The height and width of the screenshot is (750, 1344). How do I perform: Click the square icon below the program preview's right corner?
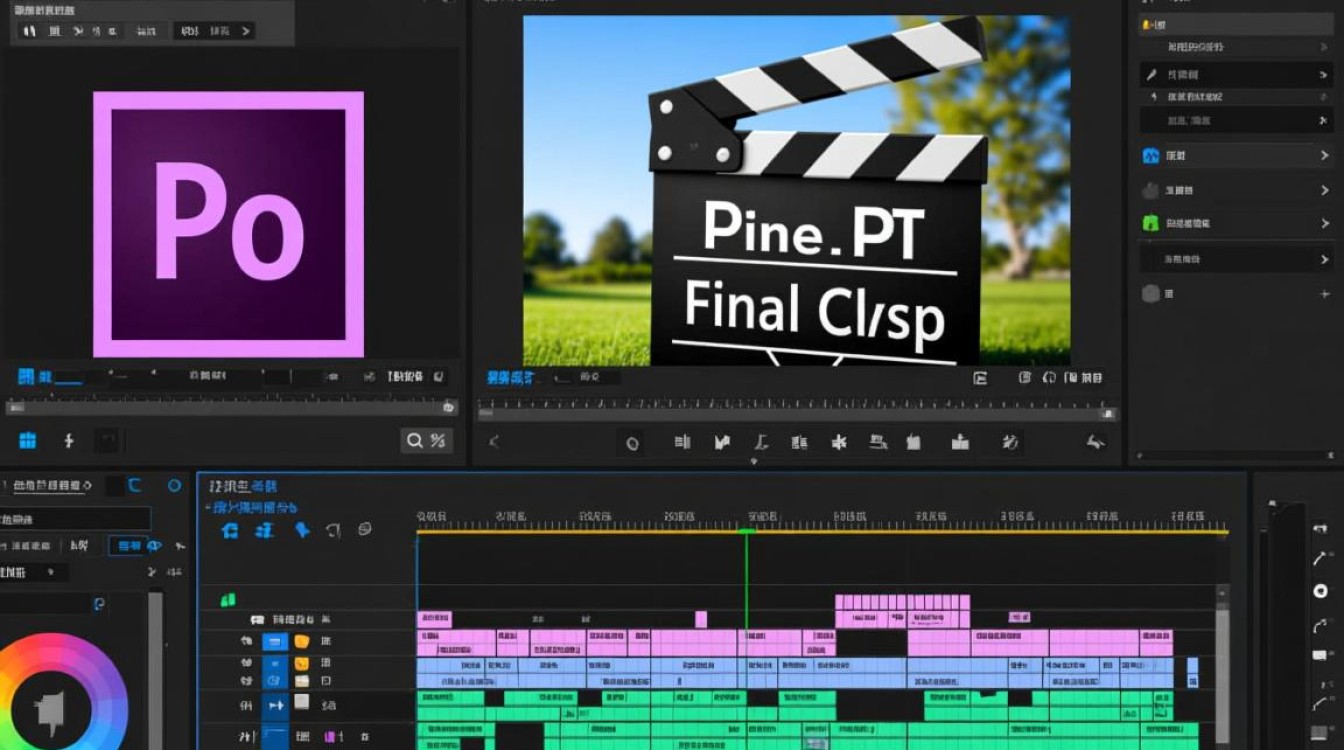coord(980,378)
